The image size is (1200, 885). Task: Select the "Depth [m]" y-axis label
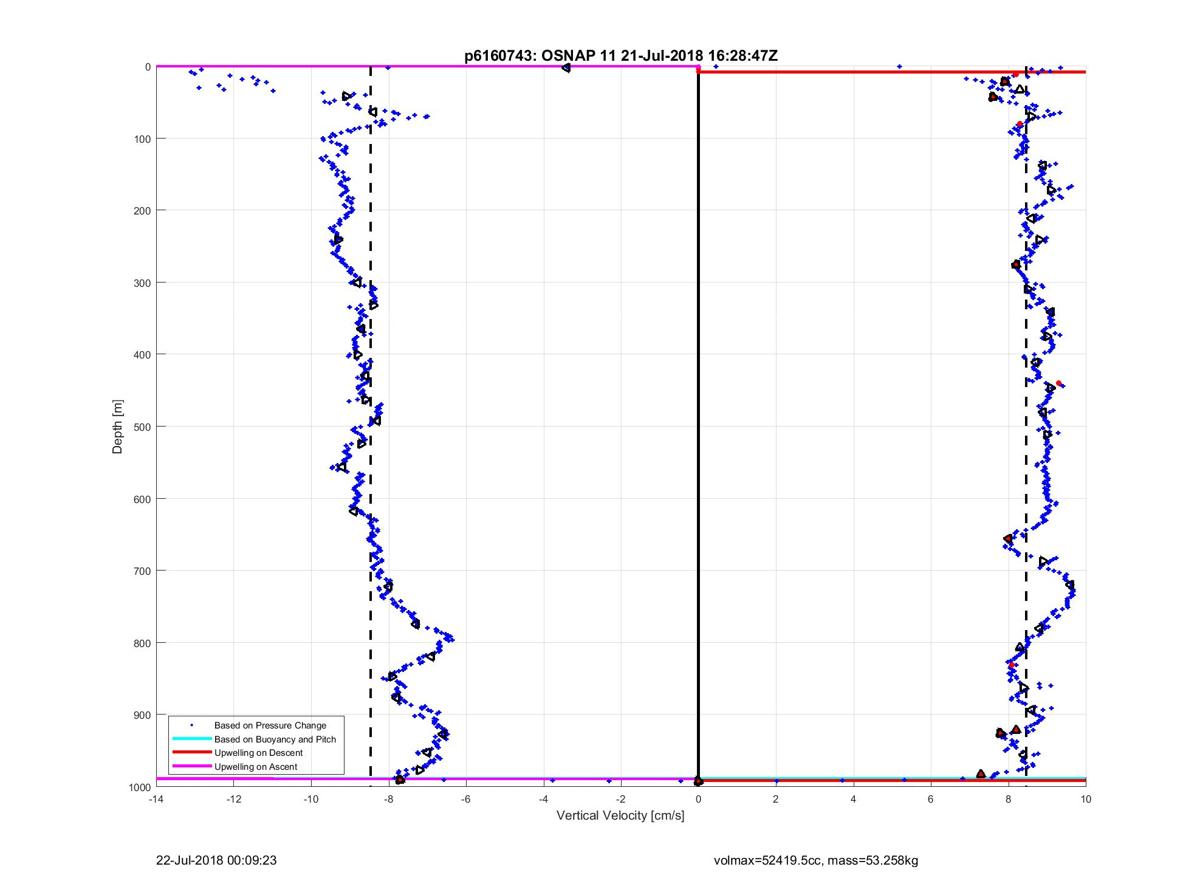118,427
